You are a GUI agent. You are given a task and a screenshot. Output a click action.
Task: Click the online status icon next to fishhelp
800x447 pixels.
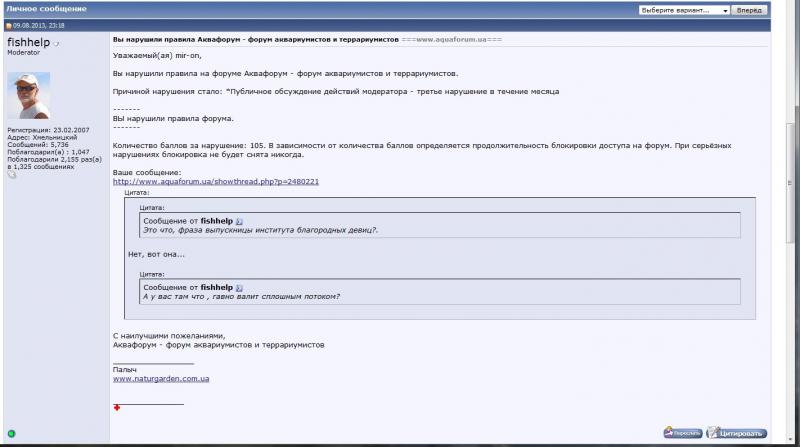(x=57, y=44)
